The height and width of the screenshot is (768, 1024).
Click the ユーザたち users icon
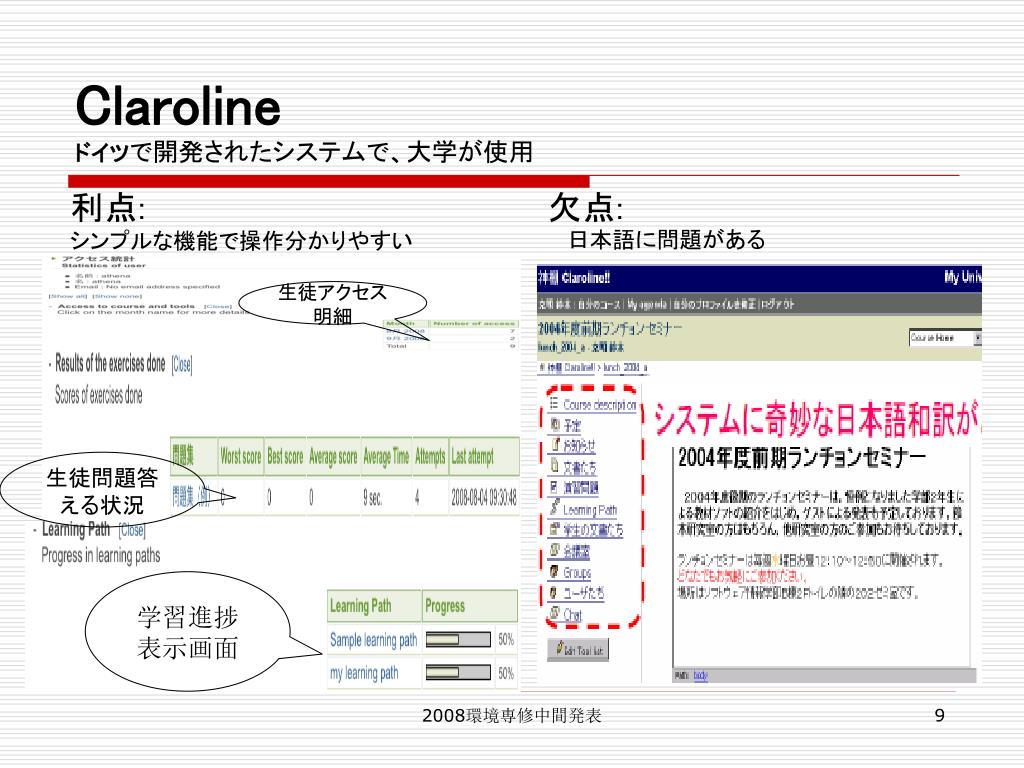pos(554,592)
